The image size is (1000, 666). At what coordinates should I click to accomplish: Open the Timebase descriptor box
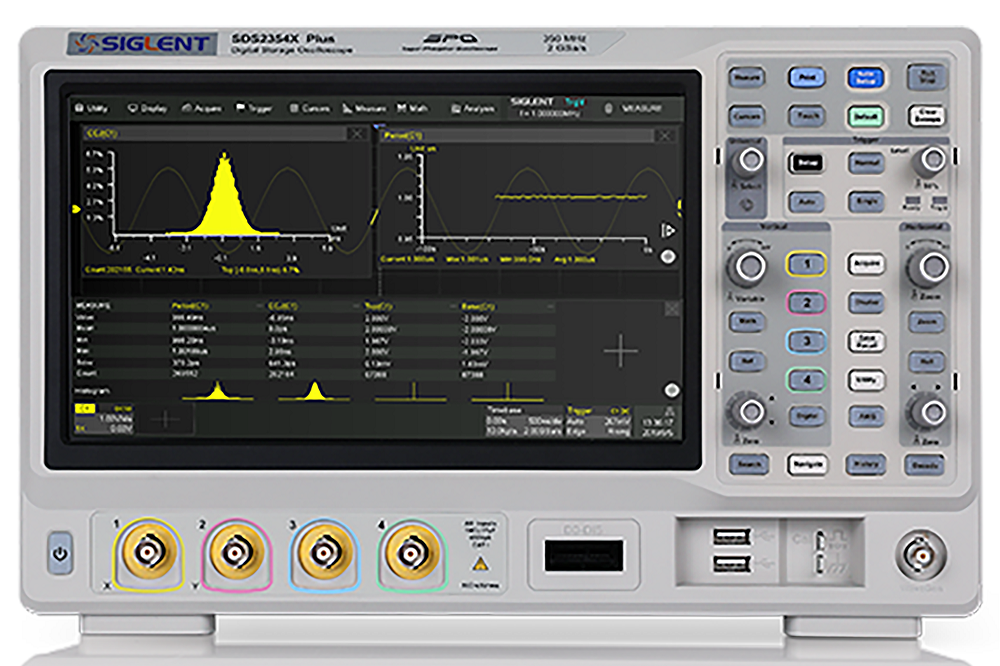(x=524, y=421)
